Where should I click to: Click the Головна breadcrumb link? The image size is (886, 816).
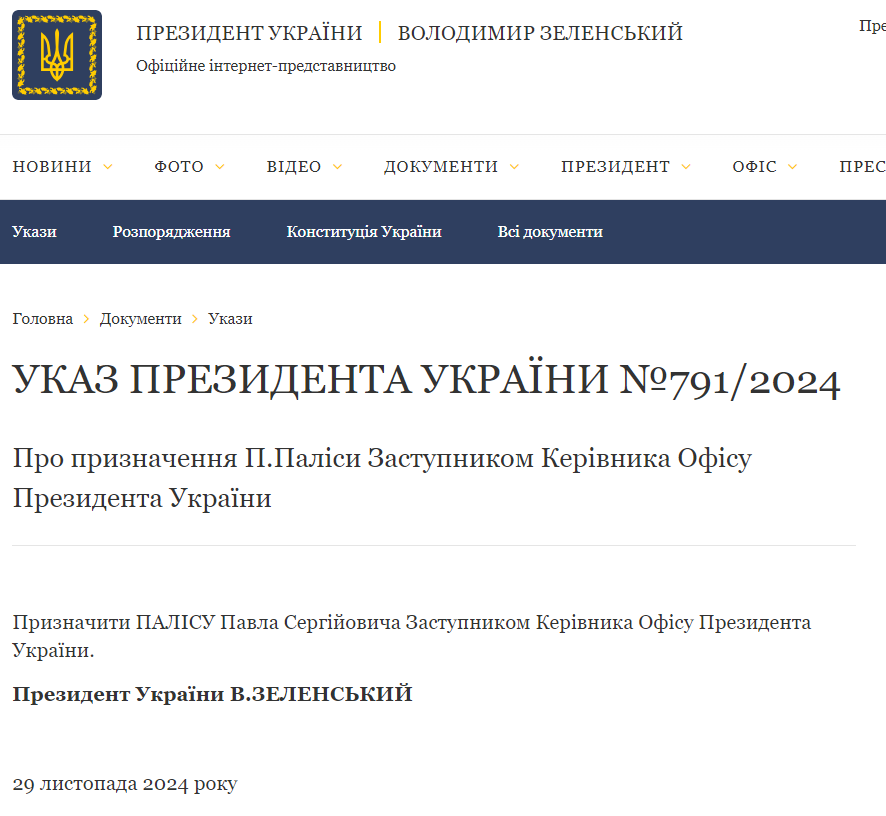pos(42,318)
